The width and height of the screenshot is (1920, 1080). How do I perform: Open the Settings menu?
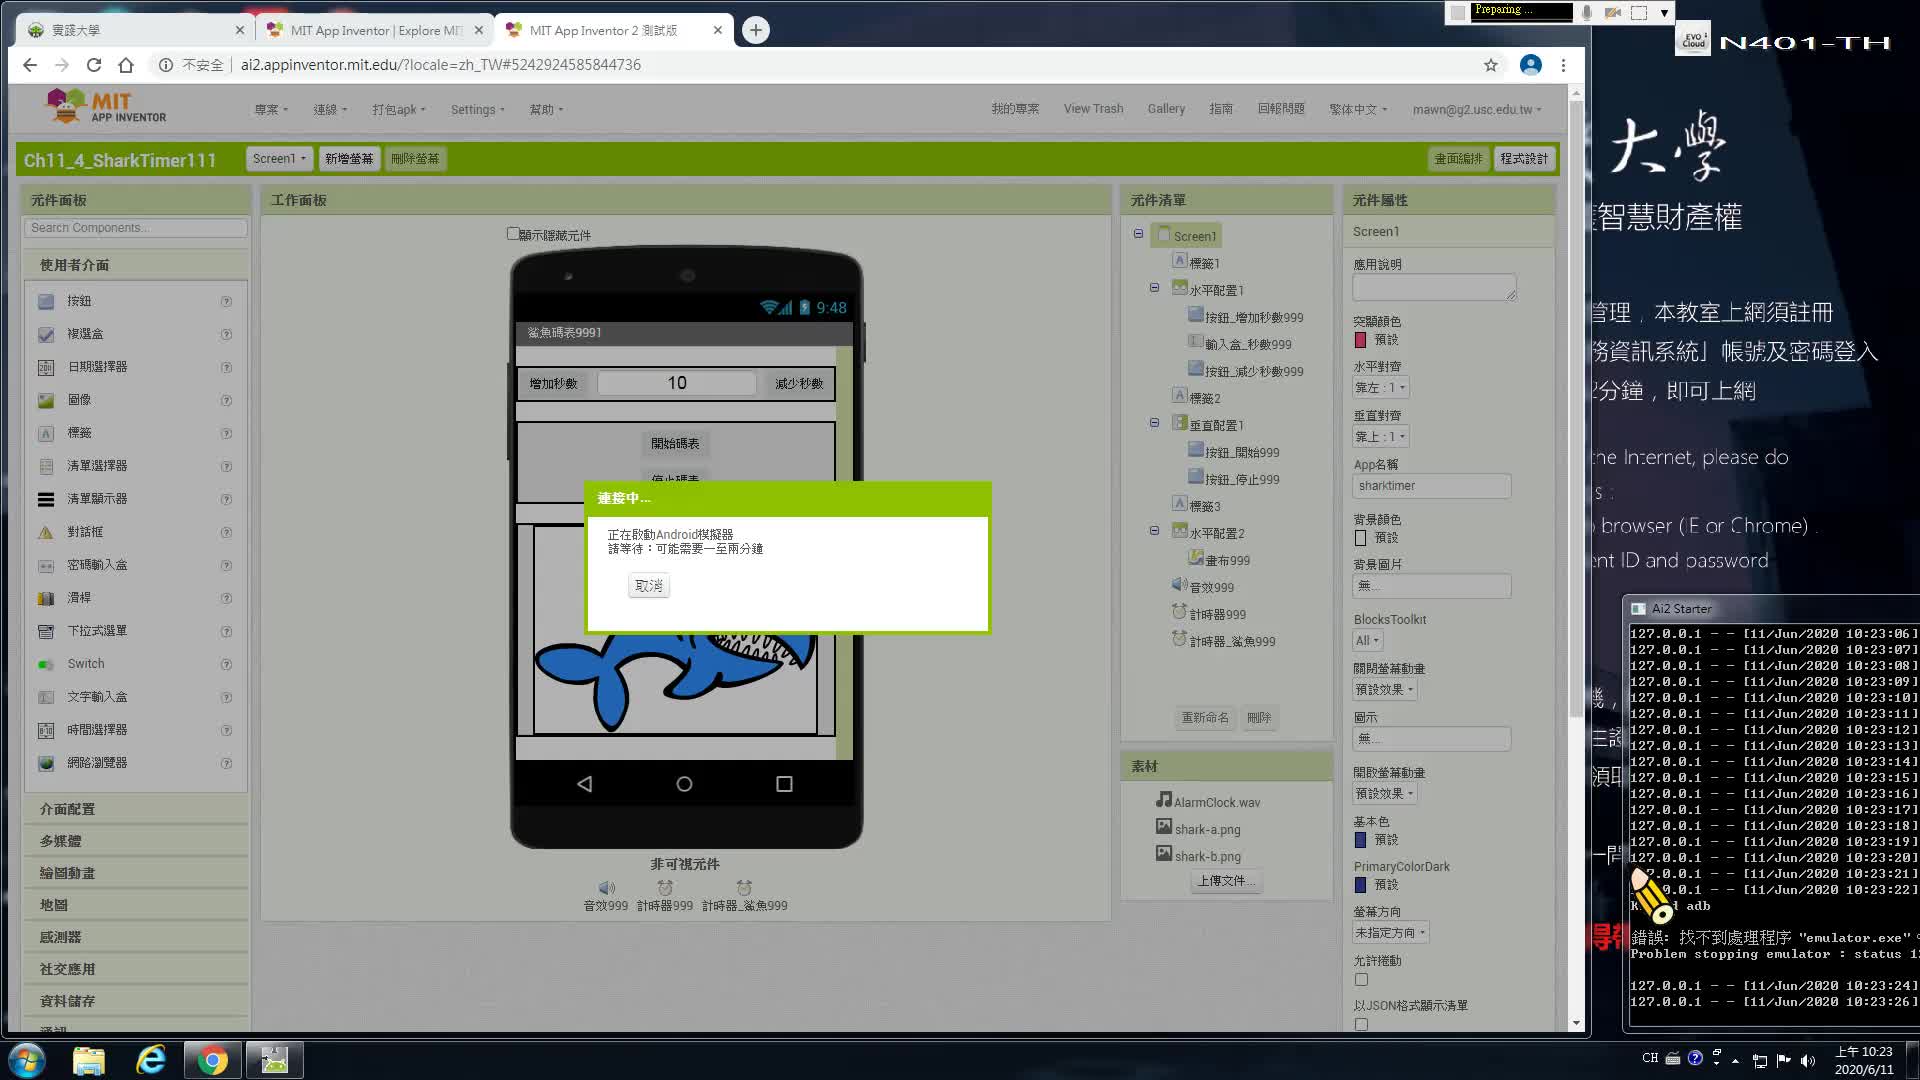477,110
